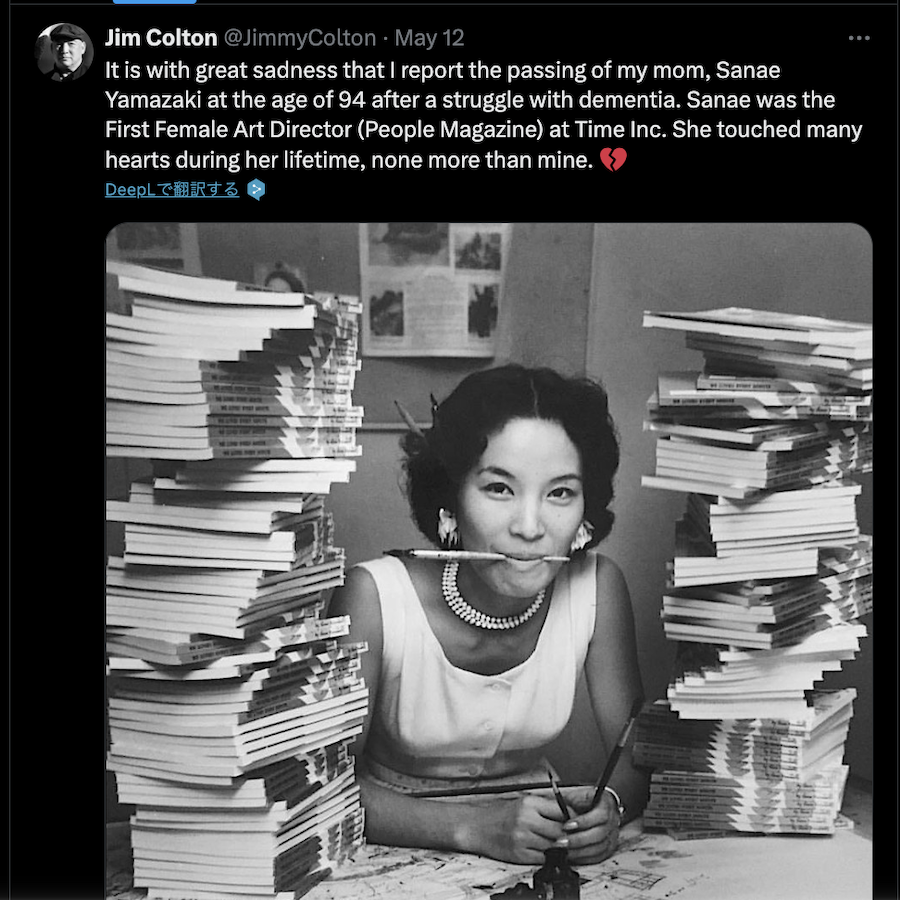The image size is (900, 900).
Task: Click the left stack of magazines in photo
Action: click(x=234, y=580)
